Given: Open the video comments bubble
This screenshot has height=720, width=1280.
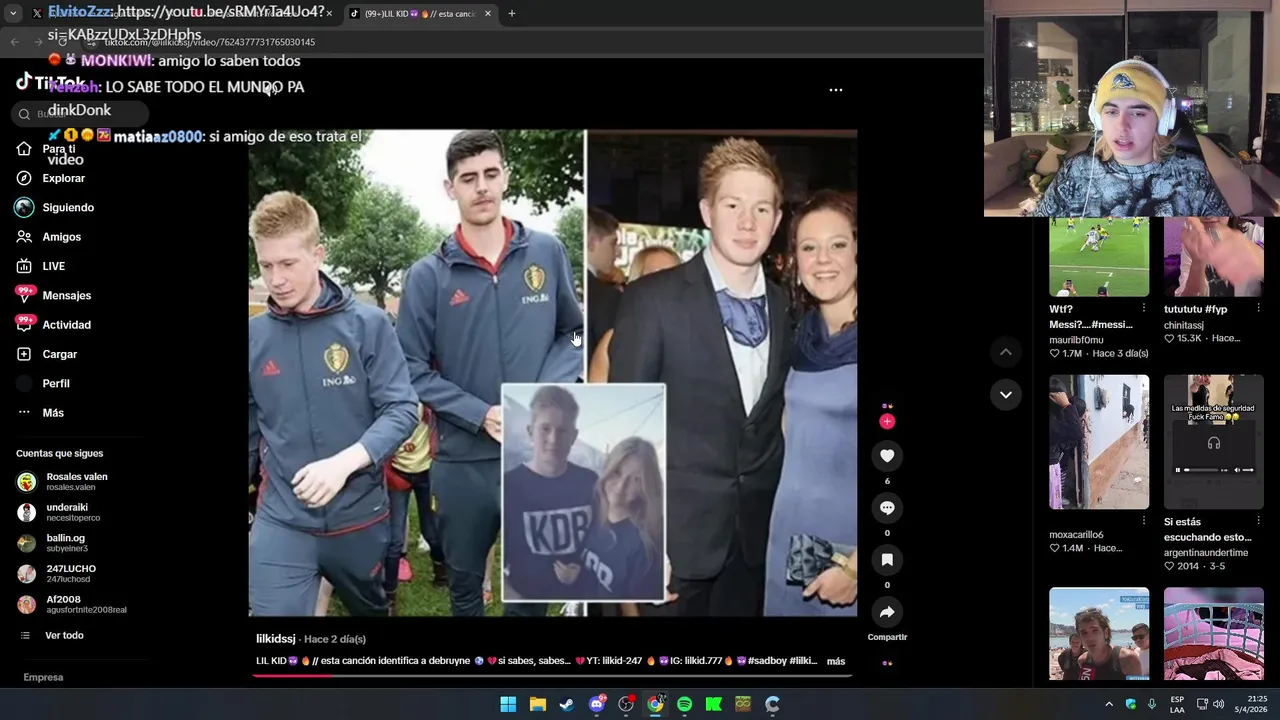Looking at the screenshot, I should [x=887, y=508].
